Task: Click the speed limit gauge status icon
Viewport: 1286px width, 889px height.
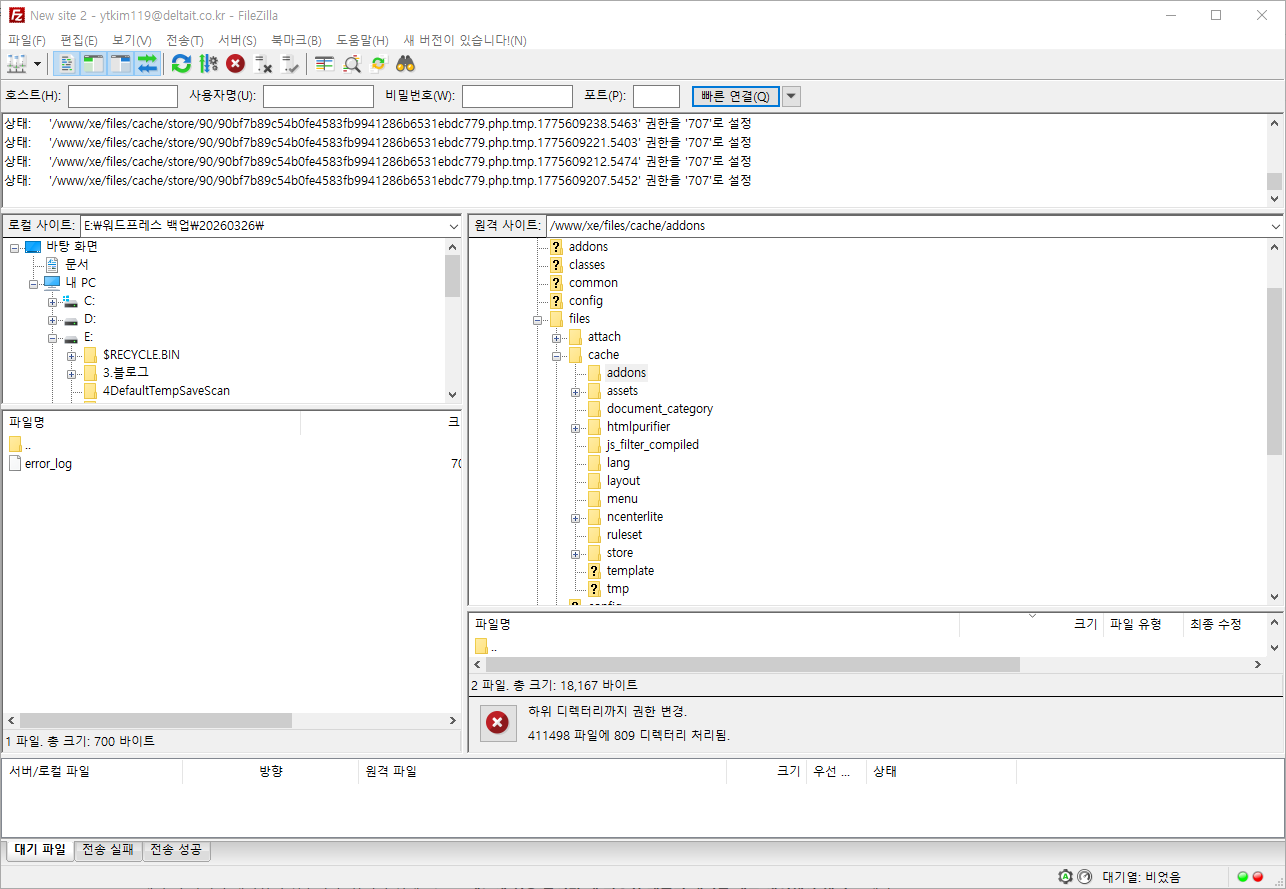Action: [x=1084, y=877]
